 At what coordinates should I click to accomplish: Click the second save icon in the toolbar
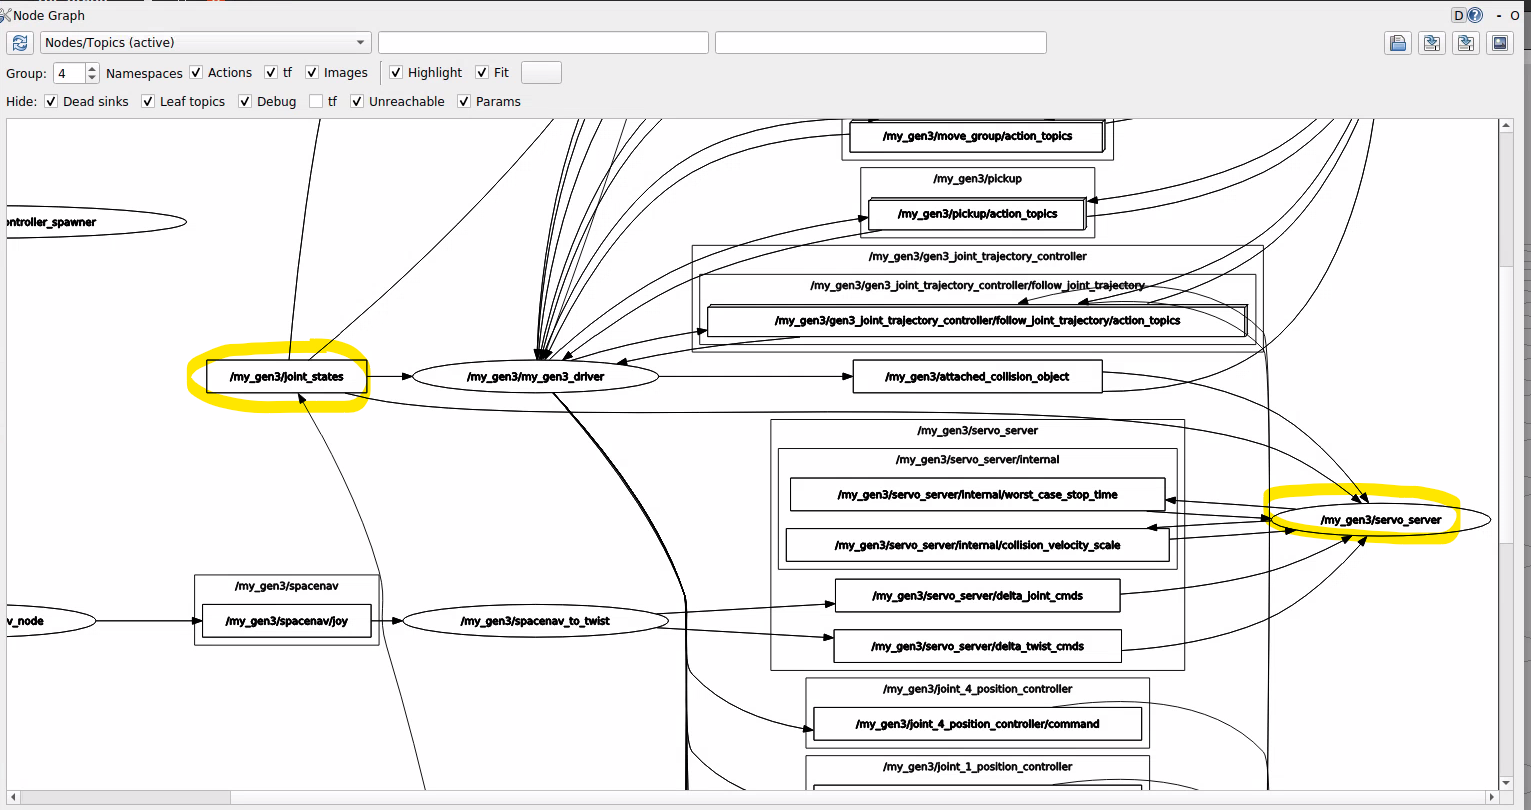click(x=1465, y=43)
